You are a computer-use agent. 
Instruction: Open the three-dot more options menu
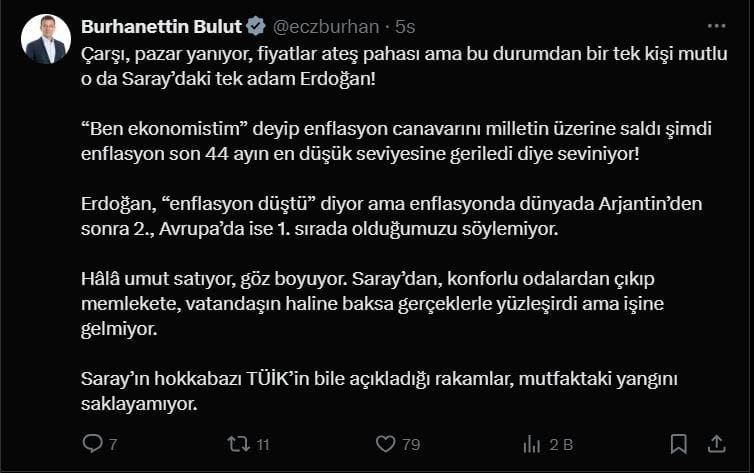[x=716, y=26]
